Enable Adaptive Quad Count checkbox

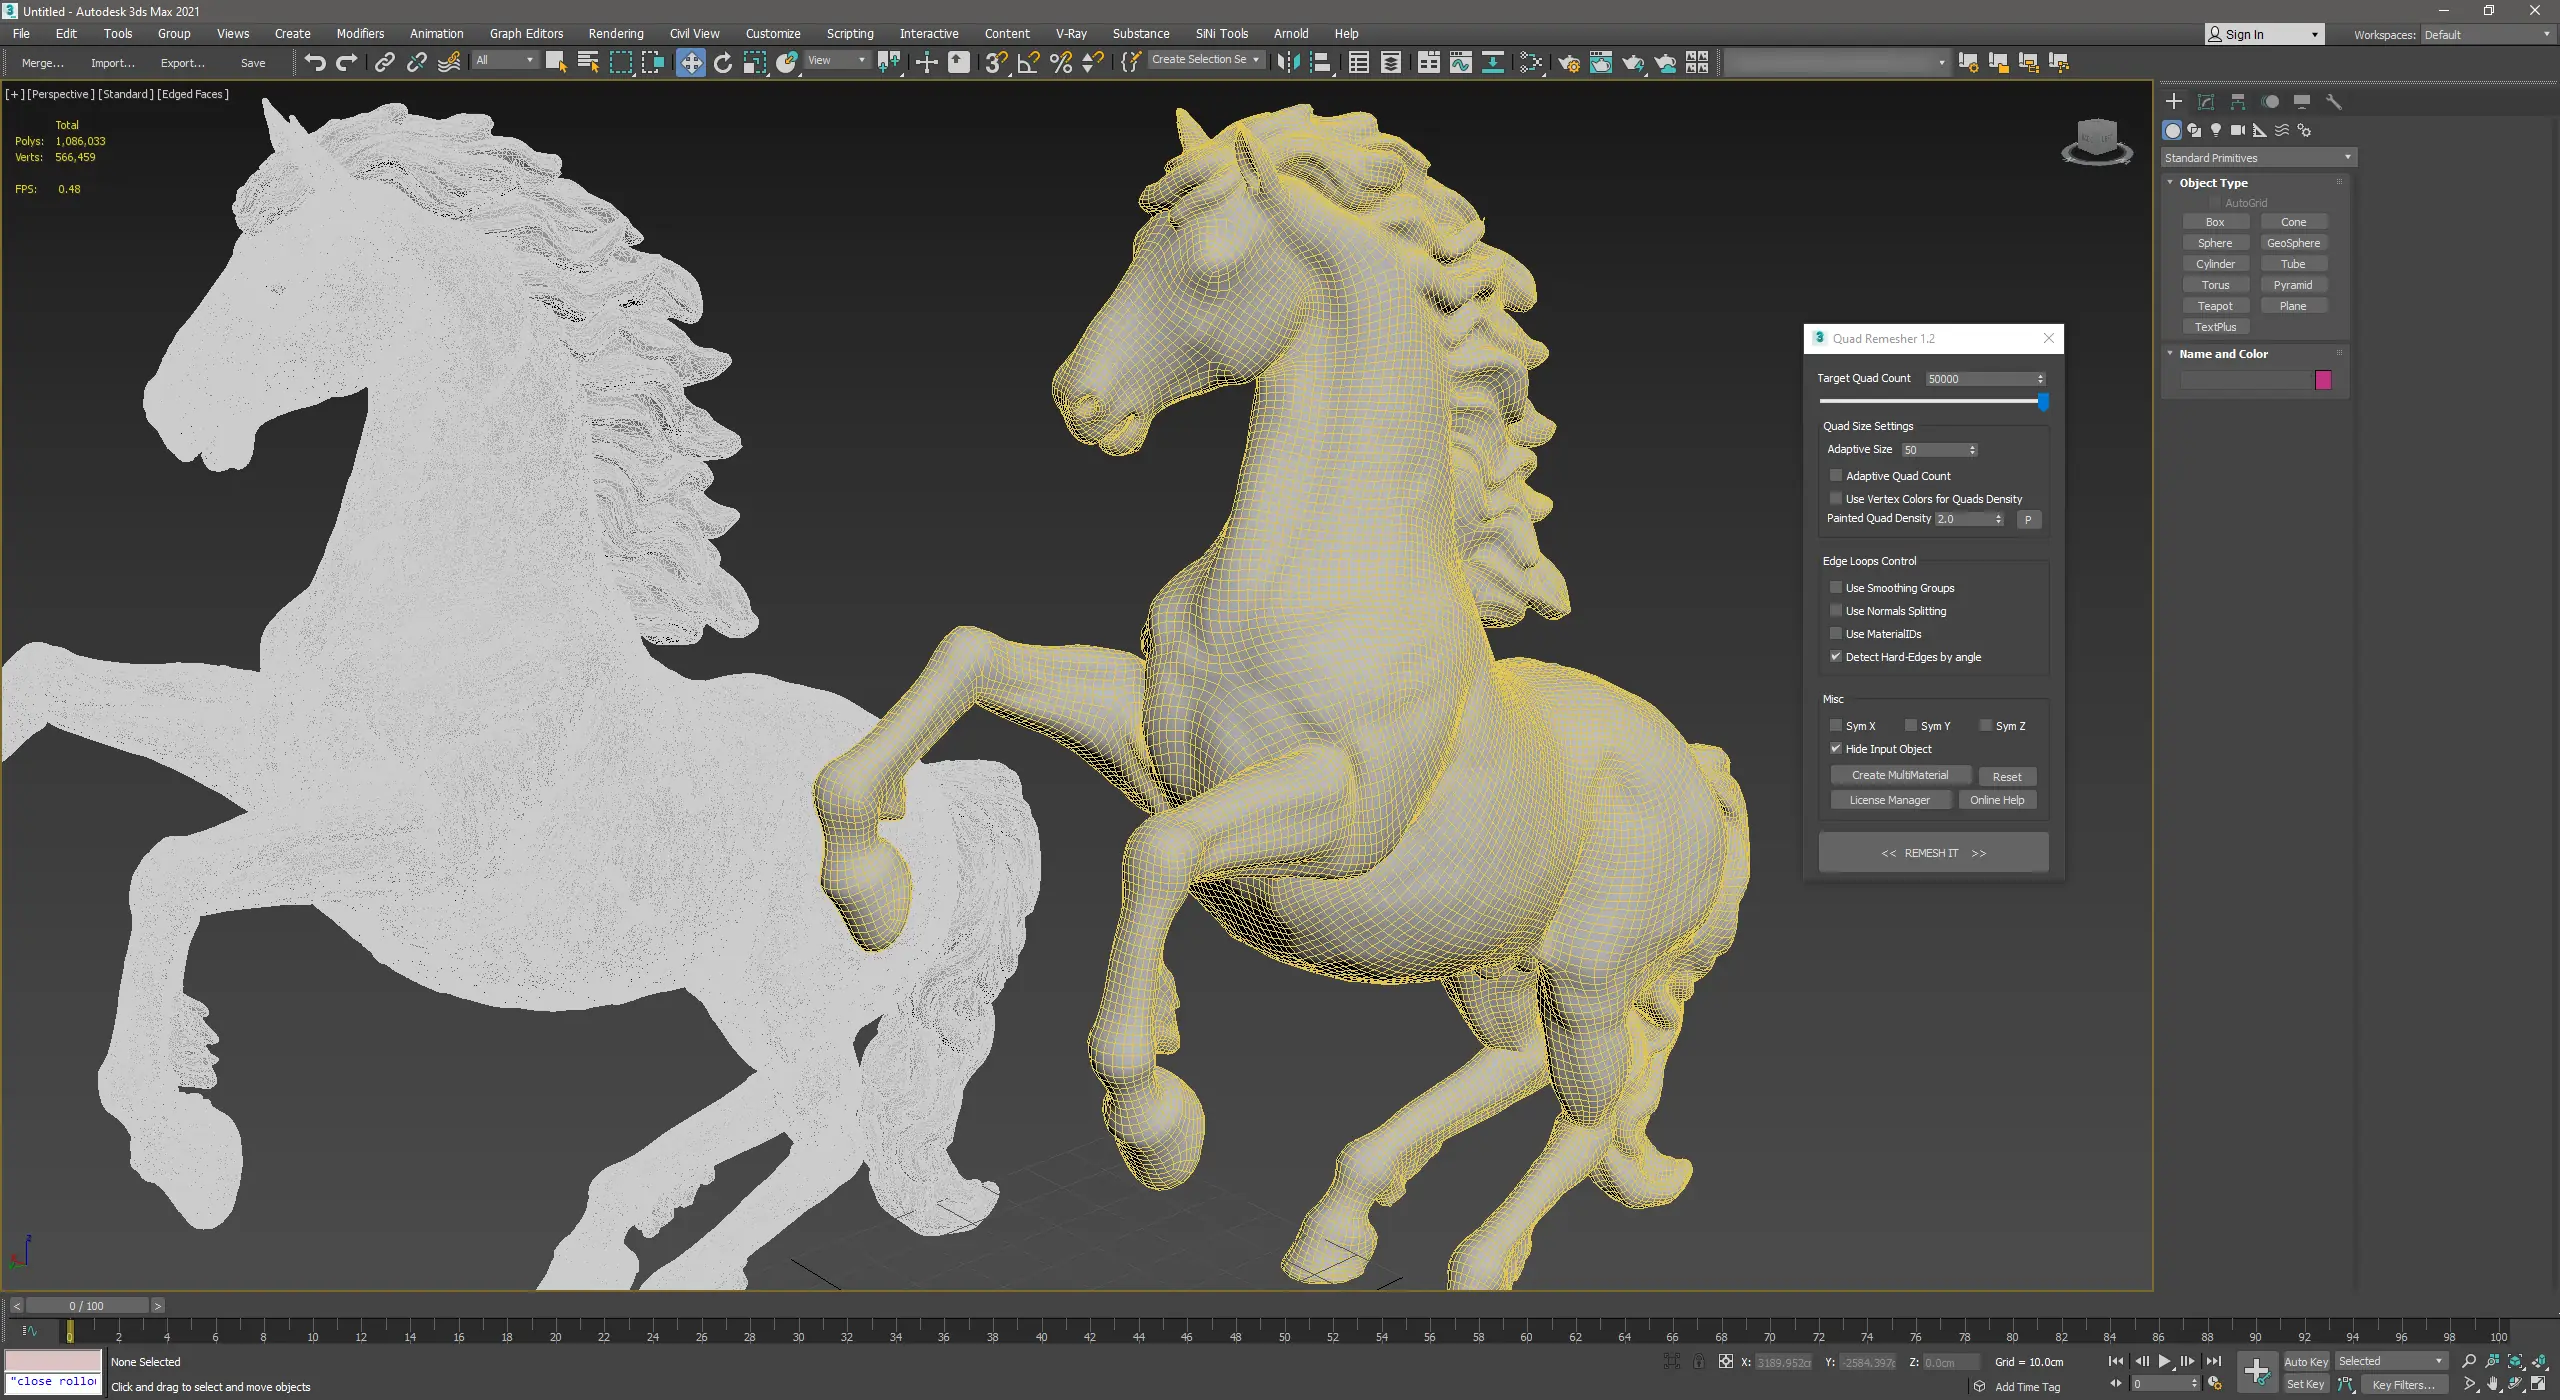point(1836,475)
